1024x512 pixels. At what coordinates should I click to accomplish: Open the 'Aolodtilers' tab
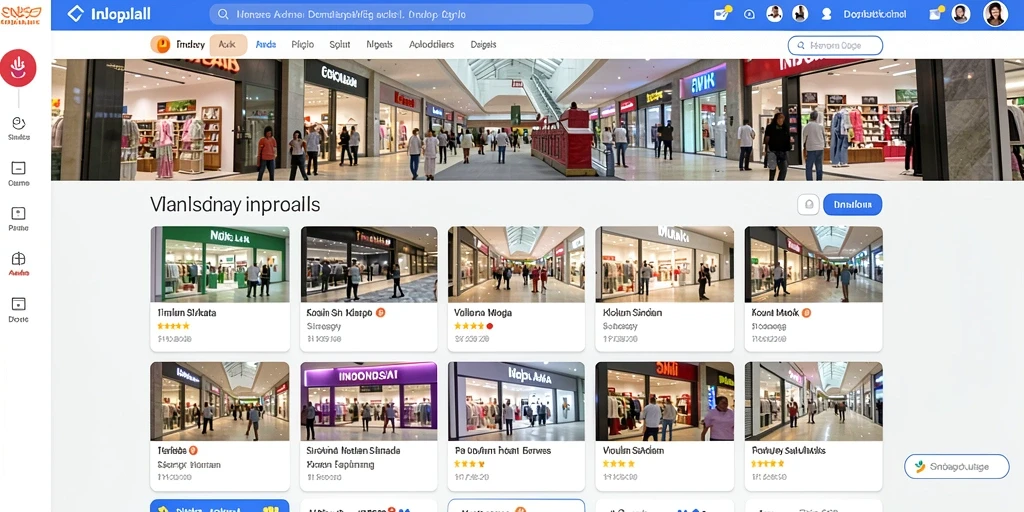point(432,45)
